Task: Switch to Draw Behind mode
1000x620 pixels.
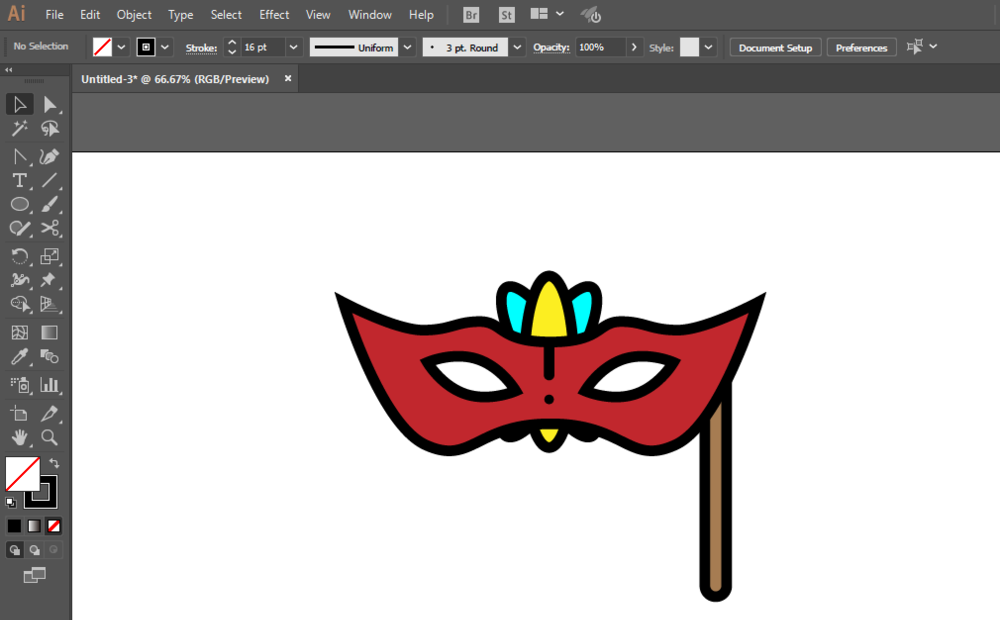Action: (x=34, y=550)
